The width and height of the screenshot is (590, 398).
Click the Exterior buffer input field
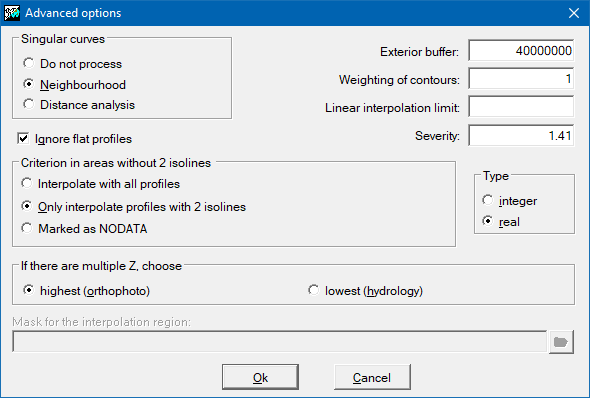(521, 50)
